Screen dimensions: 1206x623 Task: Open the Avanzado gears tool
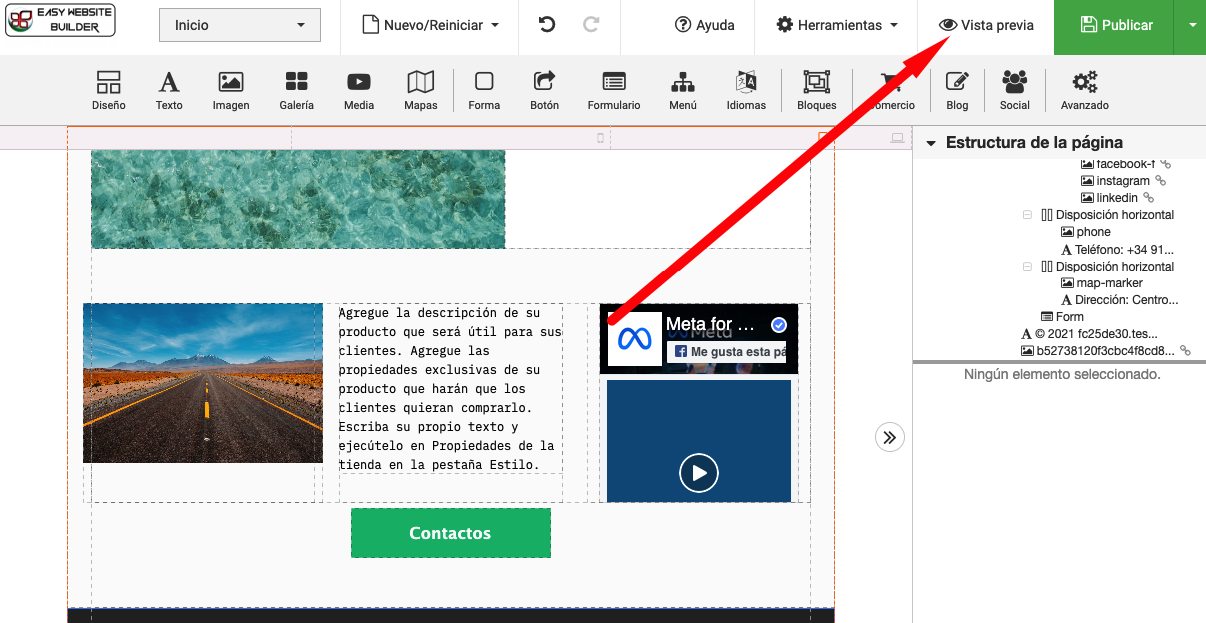[x=1084, y=90]
